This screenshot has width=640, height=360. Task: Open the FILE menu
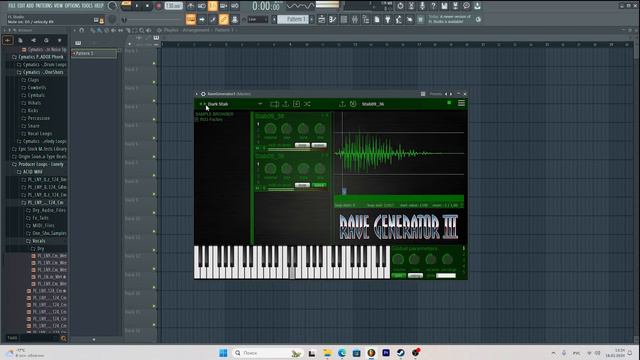[x=12, y=6]
